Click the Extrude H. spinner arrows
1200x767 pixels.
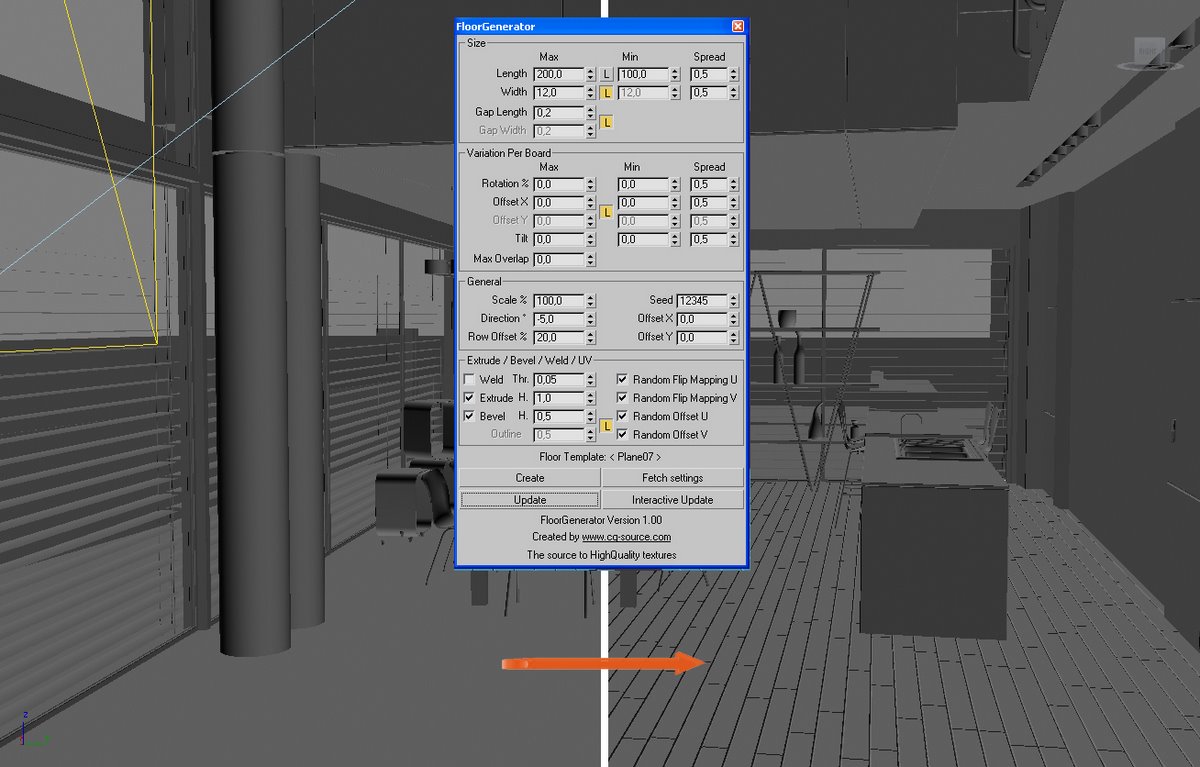(x=591, y=398)
